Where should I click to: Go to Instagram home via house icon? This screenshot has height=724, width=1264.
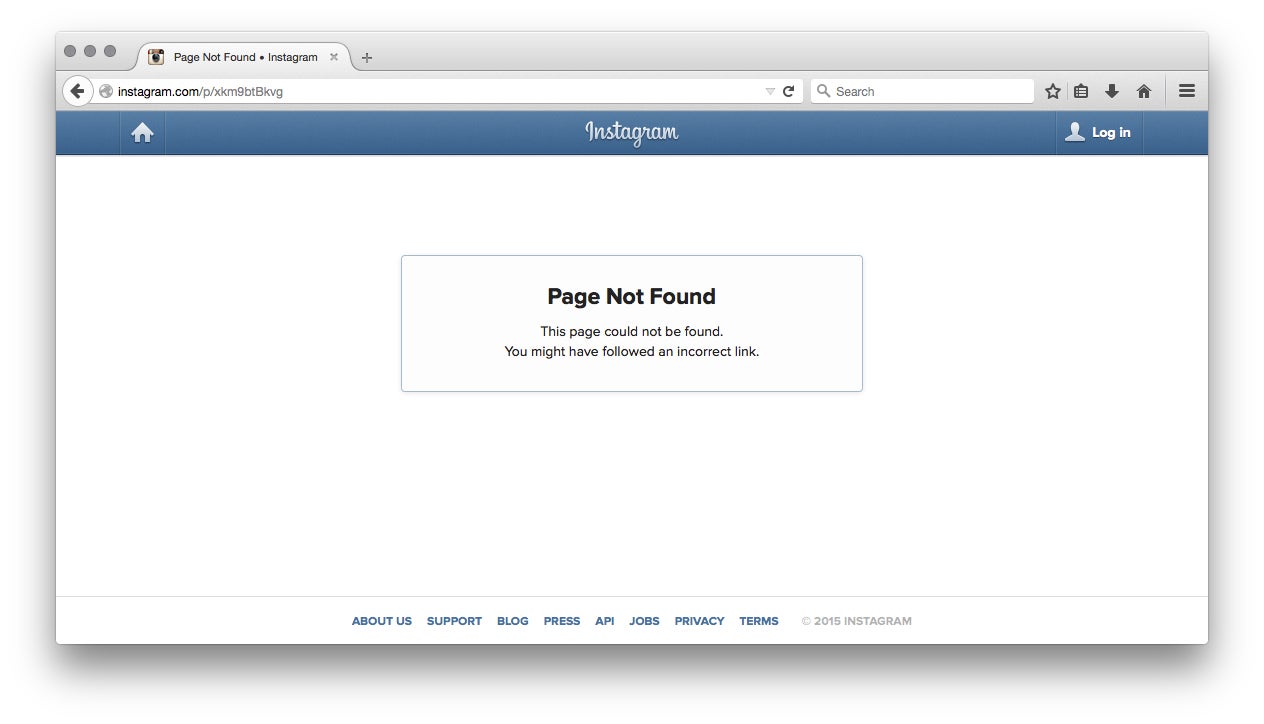[x=142, y=133]
